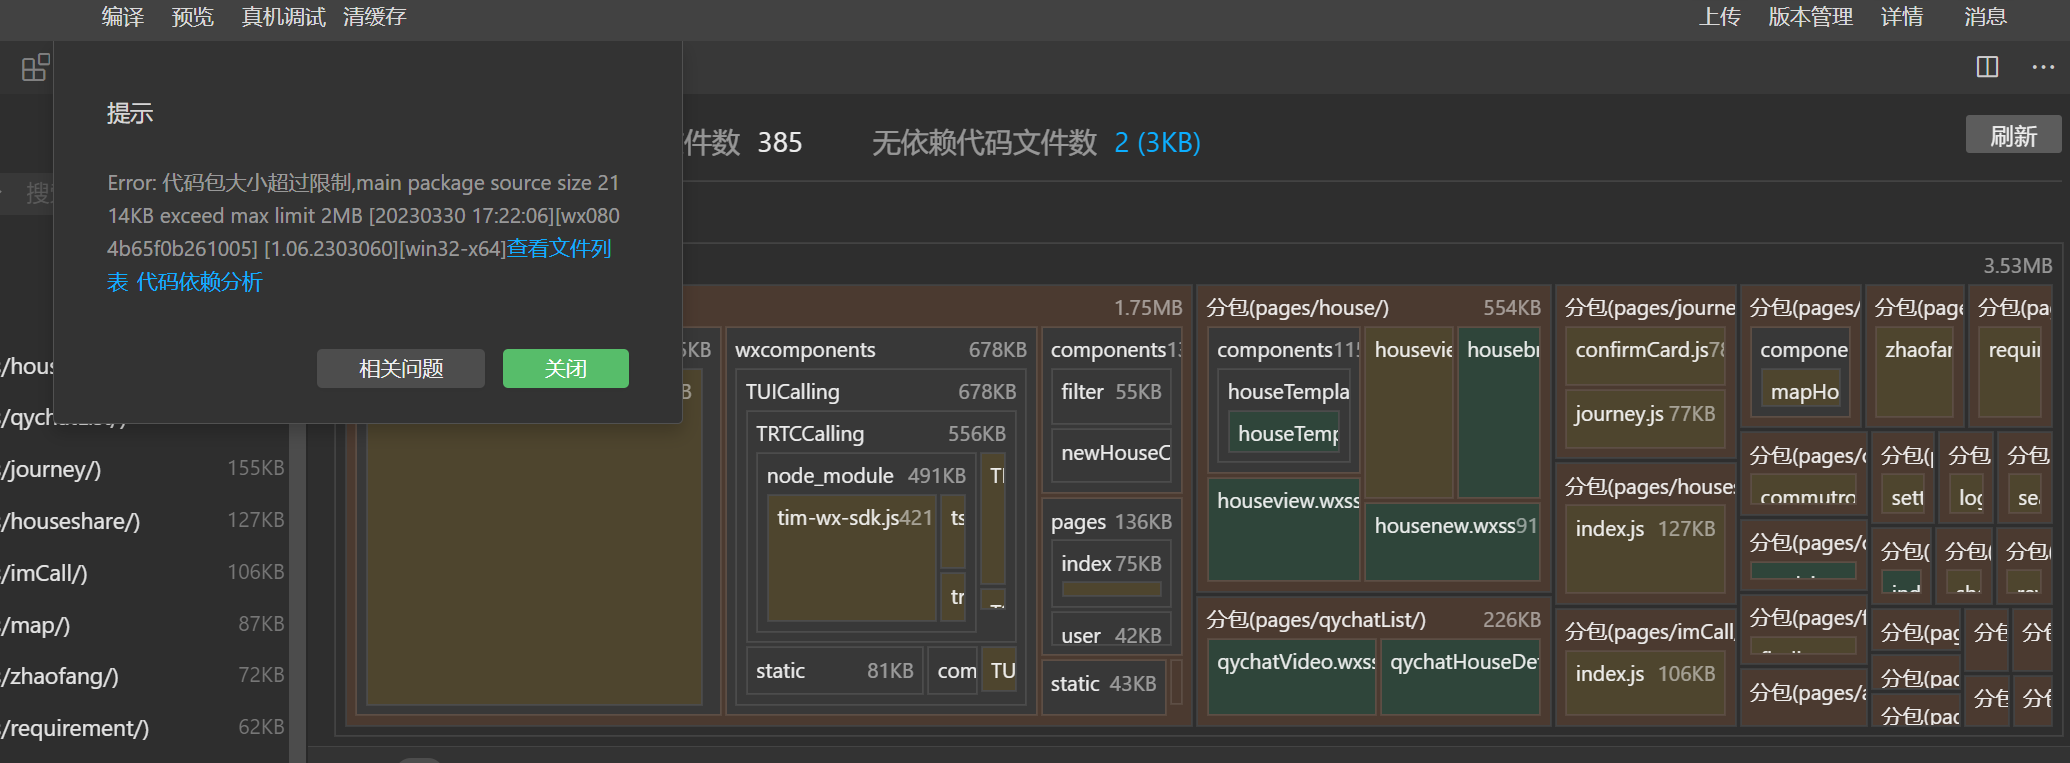Image resolution: width=2070 pixels, height=763 pixels.
Task: Click the 分包(pages/house/) 554KB header
Action: tap(1373, 308)
